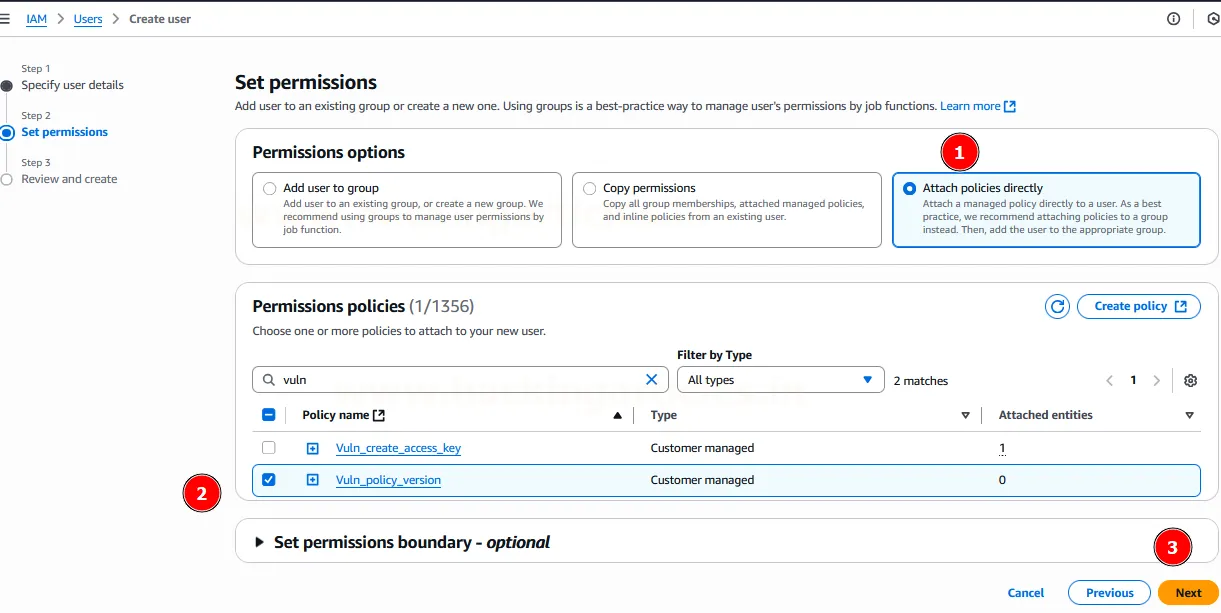Refresh the permissions policies list
The image size is (1221, 613).
(x=1057, y=306)
